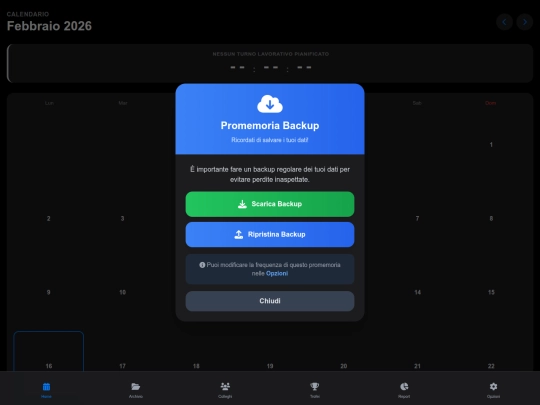This screenshot has height=405, width=540.
Task: Click the Febbraio 2026 month title
Action: coord(49,26)
